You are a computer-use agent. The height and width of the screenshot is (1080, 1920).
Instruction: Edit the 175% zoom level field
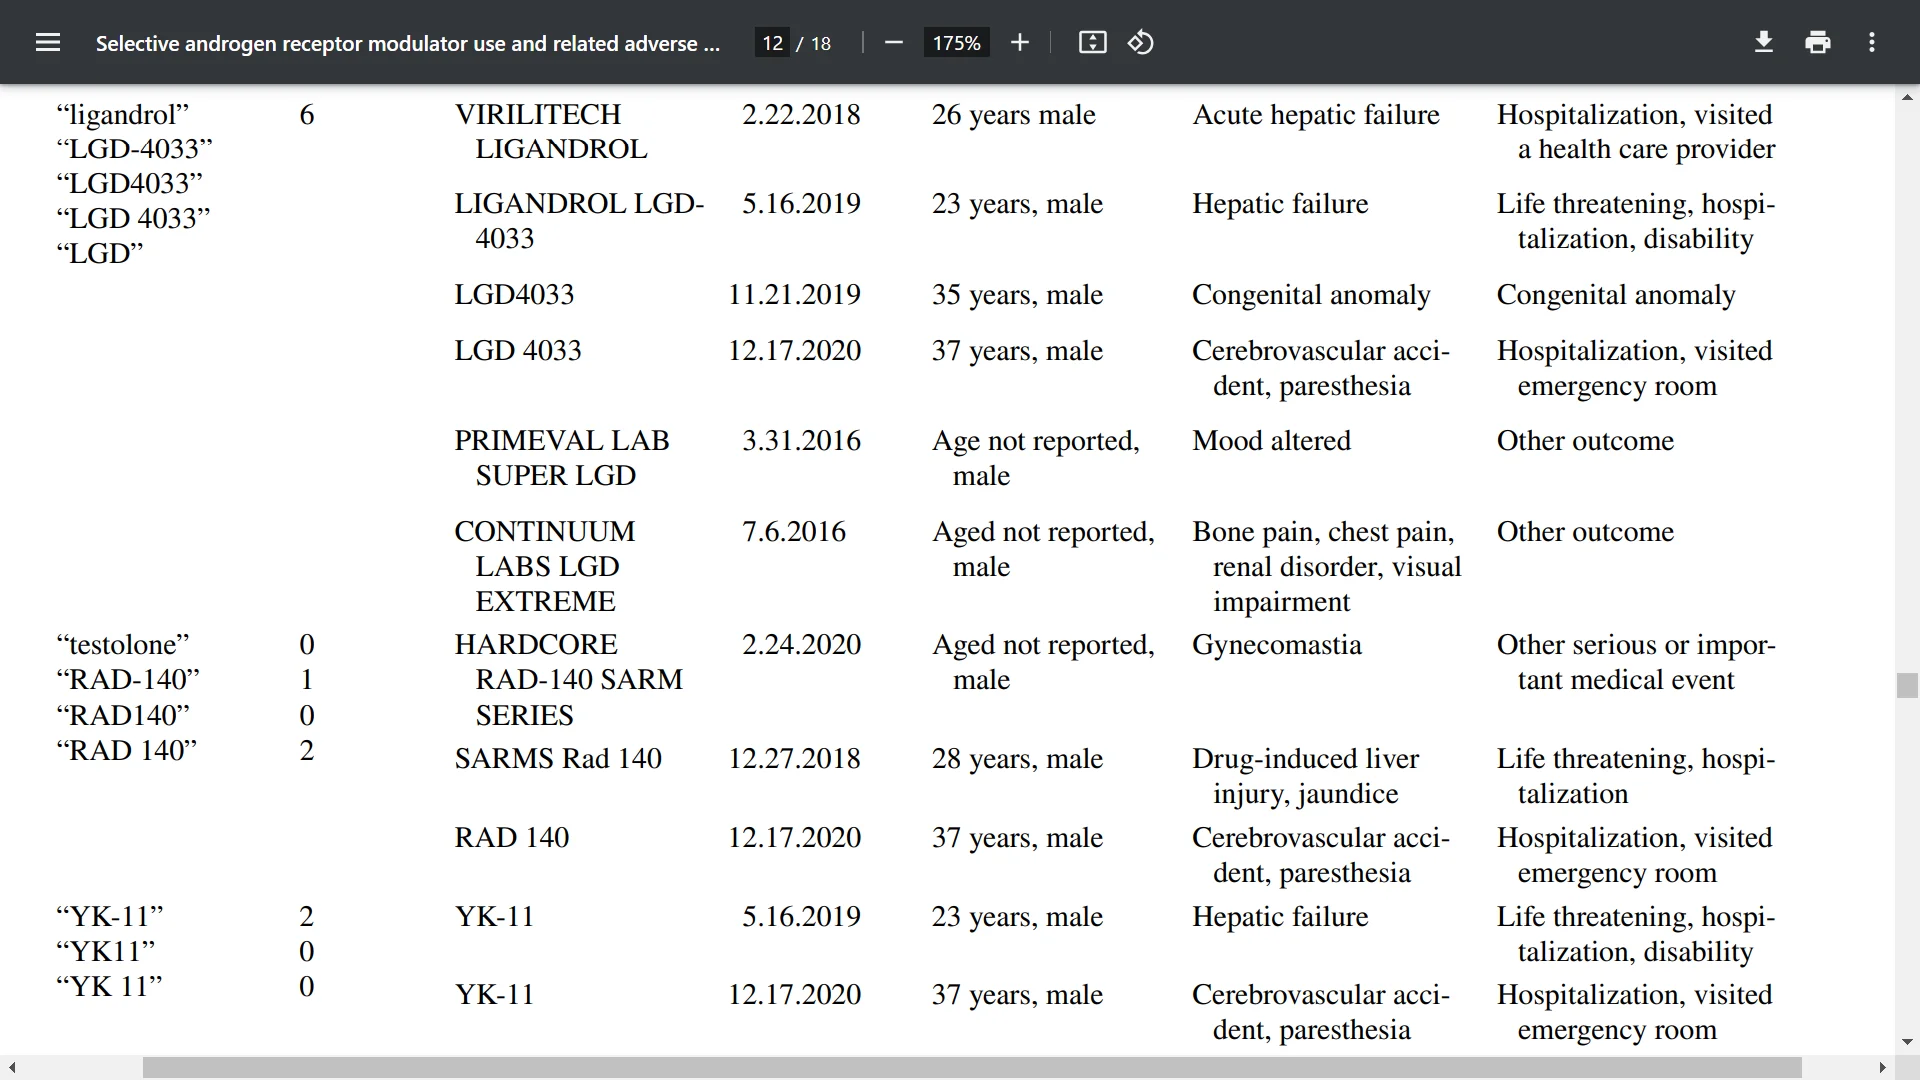956,43
